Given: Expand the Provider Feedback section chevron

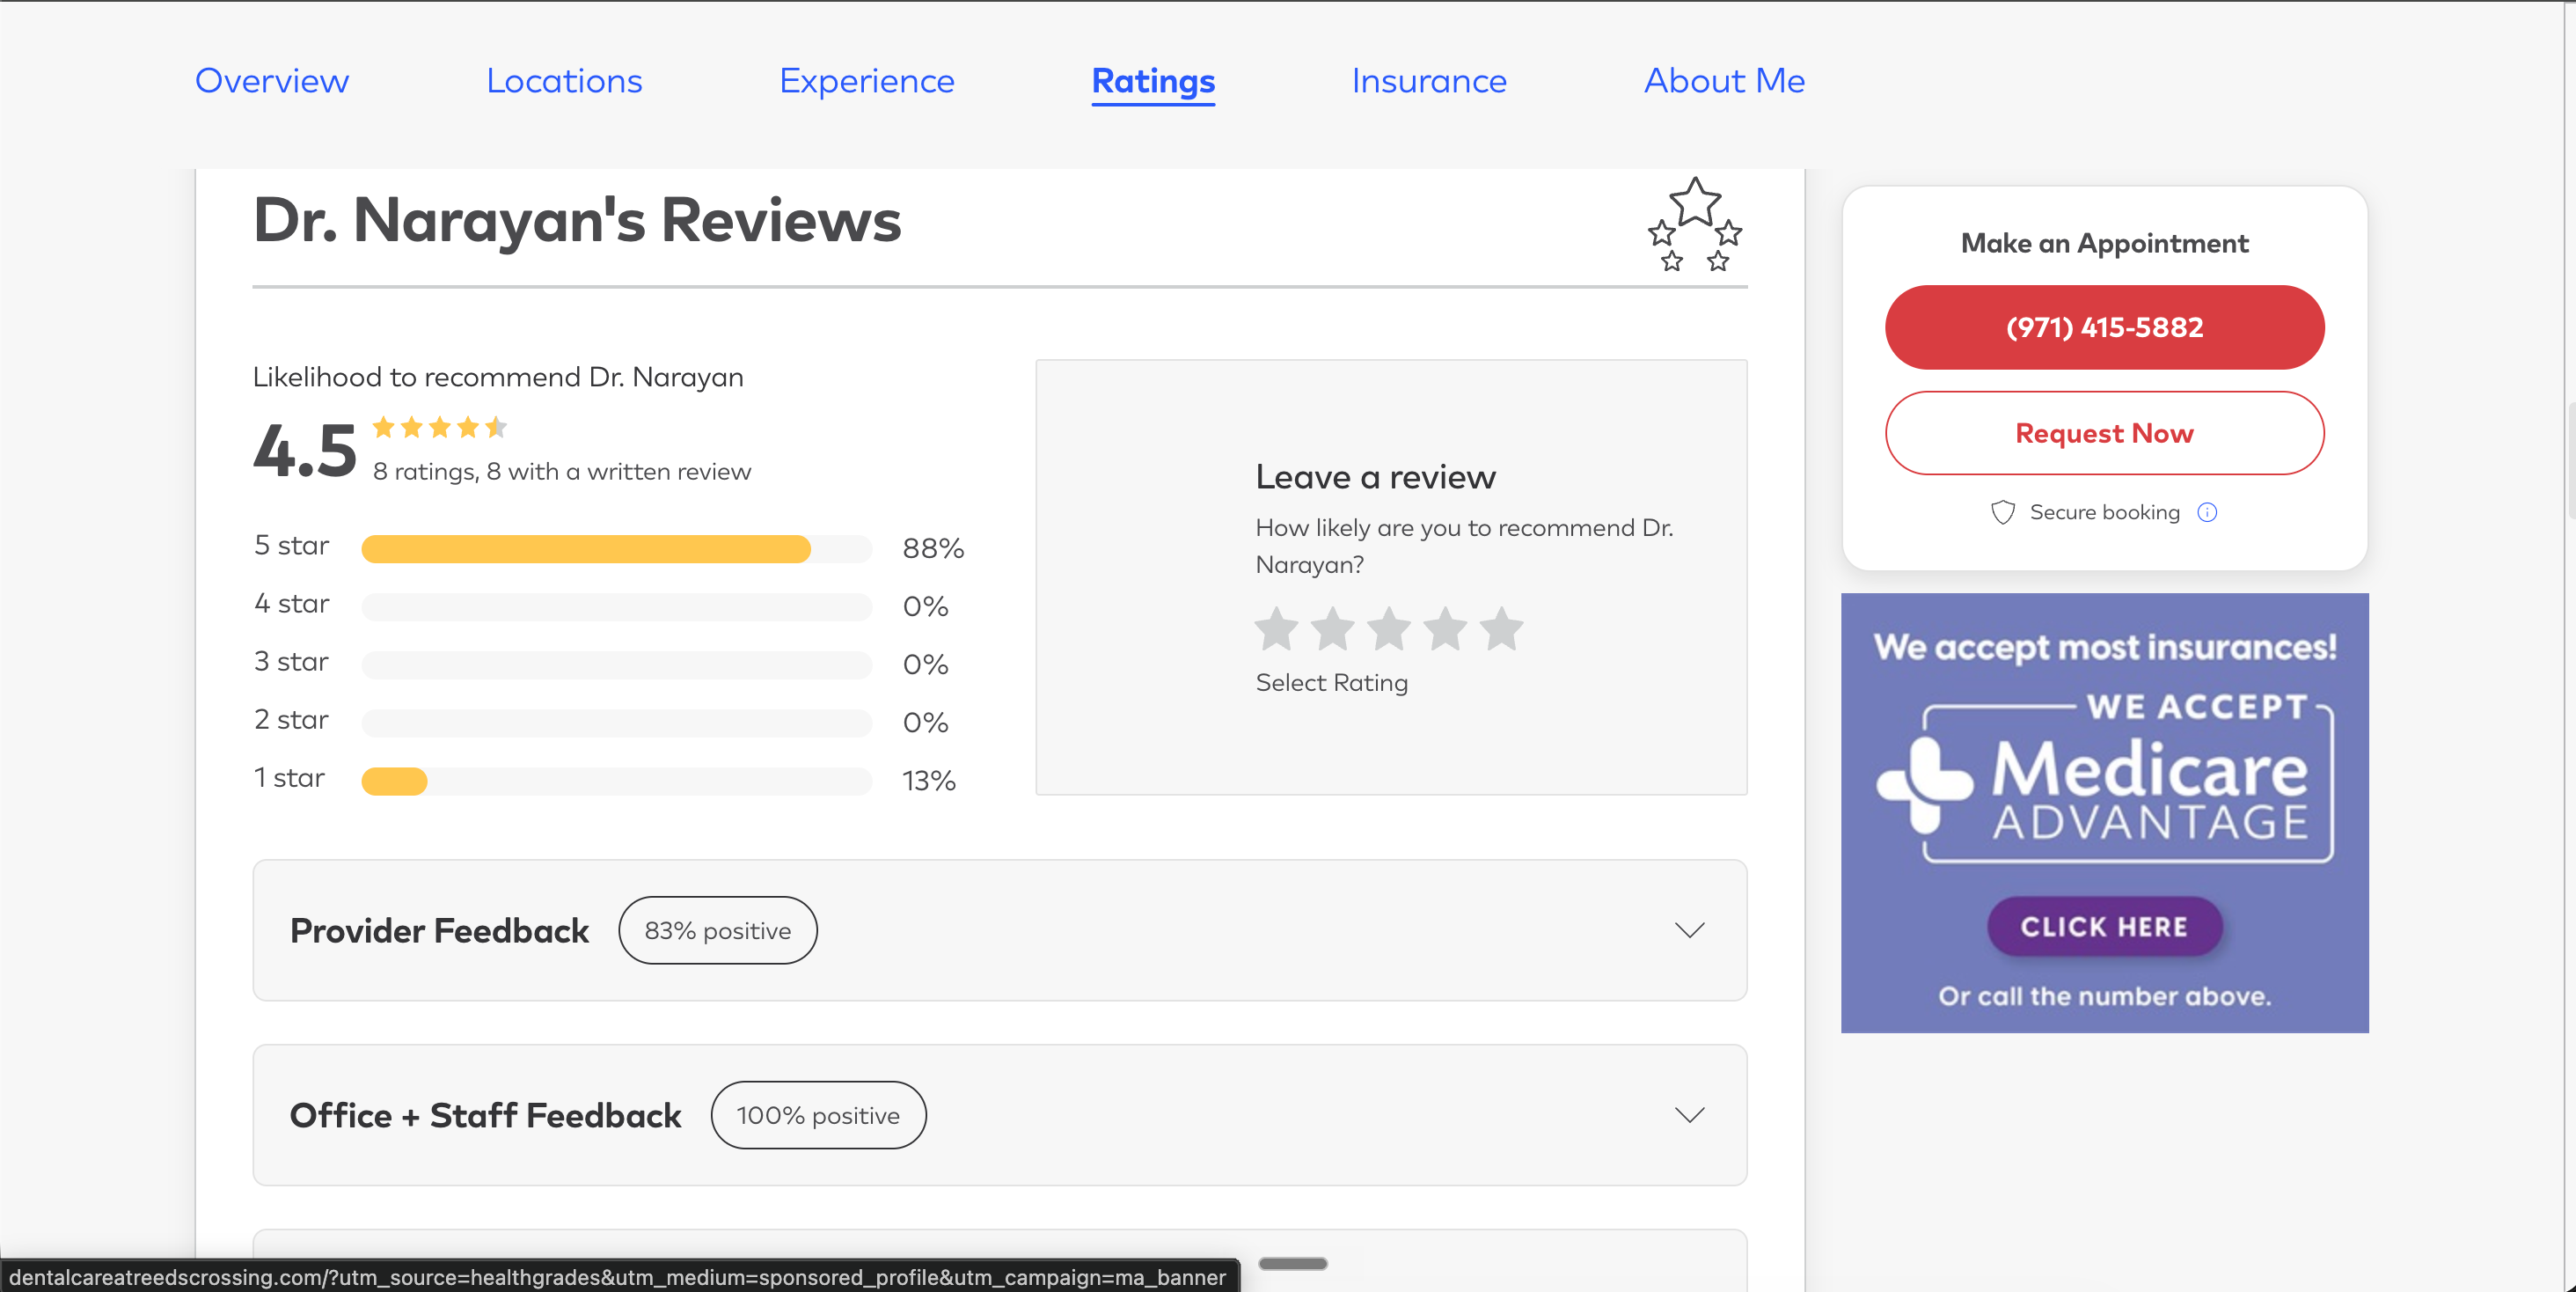Looking at the screenshot, I should (x=1689, y=930).
